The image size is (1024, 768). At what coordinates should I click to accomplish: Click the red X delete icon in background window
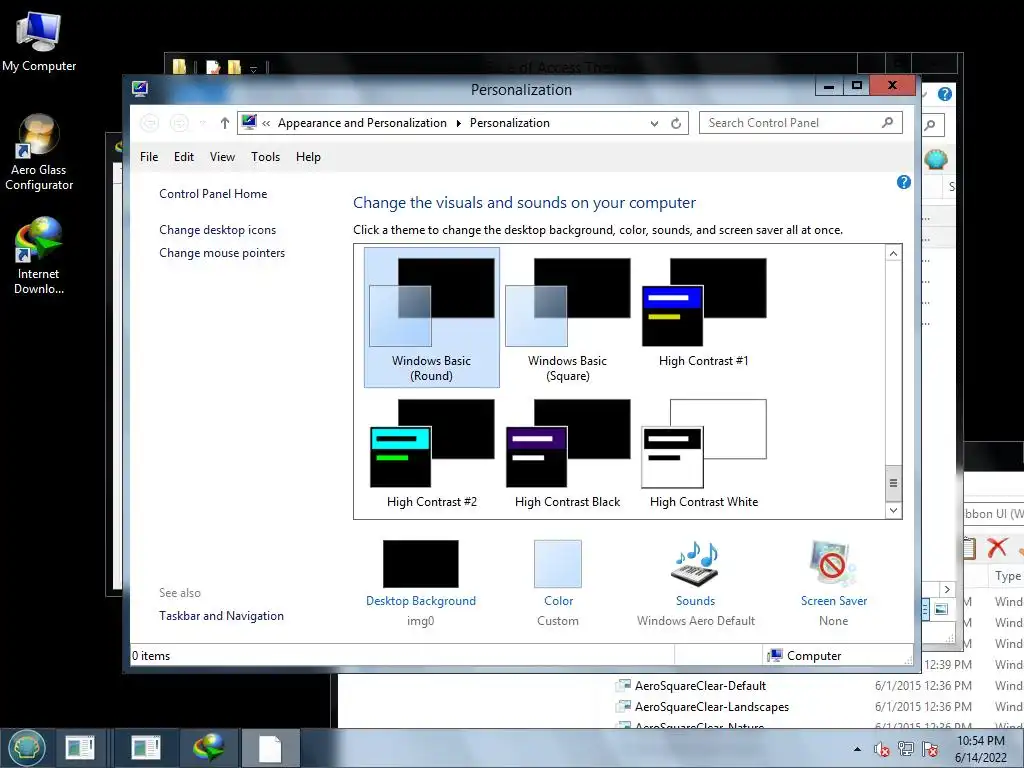(x=997, y=547)
